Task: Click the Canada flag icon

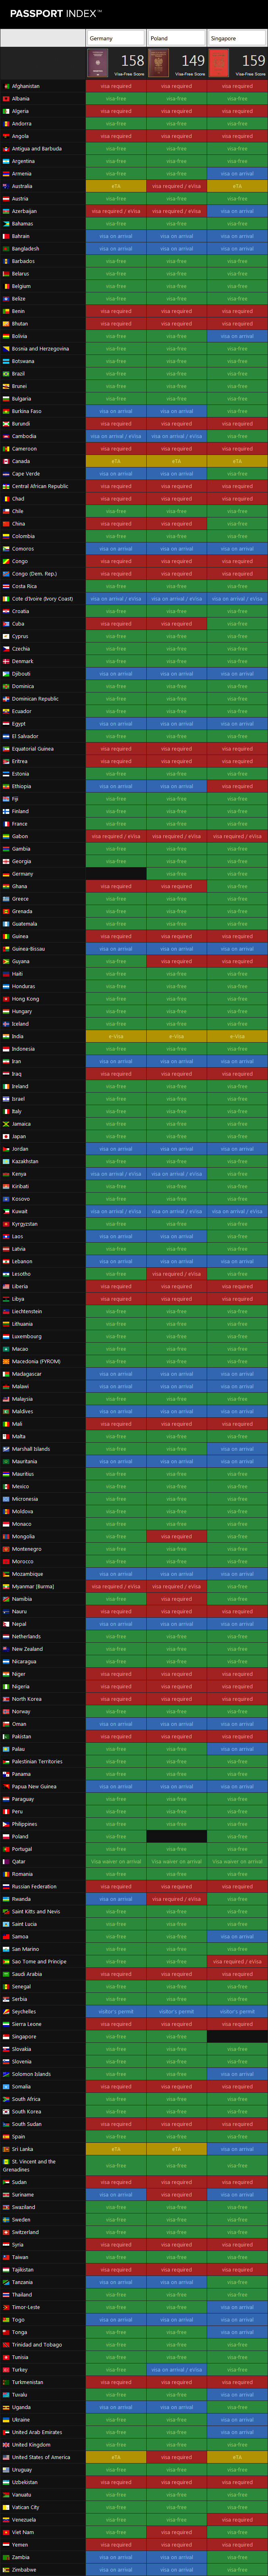Action: coord(6,462)
